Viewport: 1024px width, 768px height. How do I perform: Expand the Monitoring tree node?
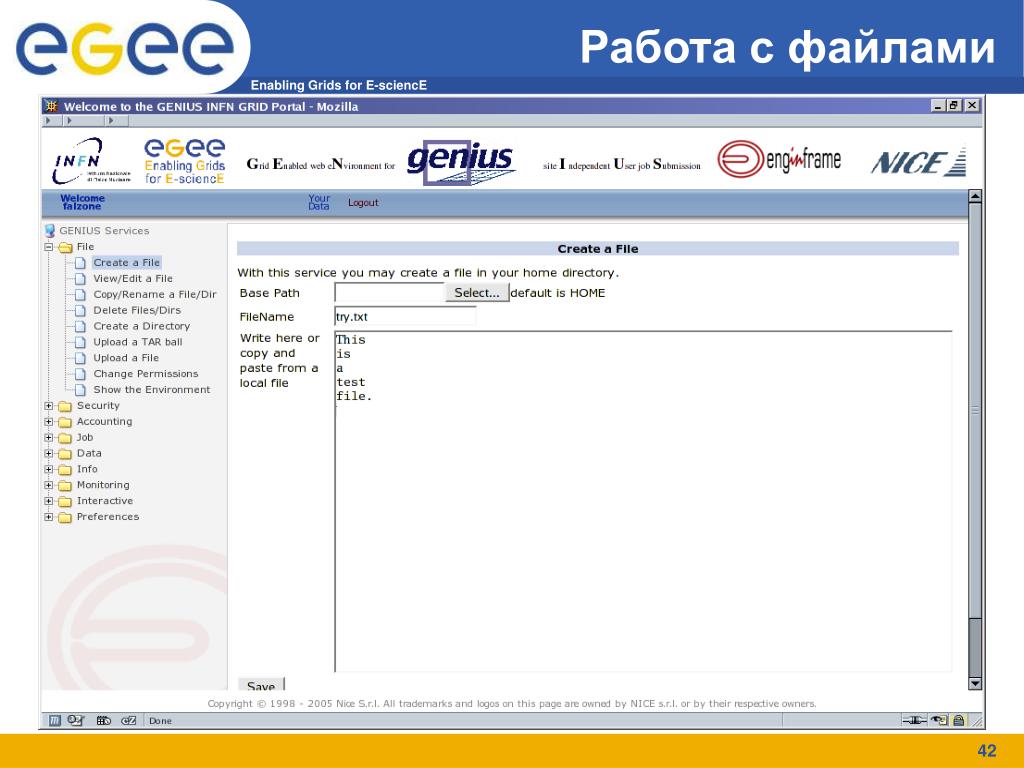[x=48, y=485]
